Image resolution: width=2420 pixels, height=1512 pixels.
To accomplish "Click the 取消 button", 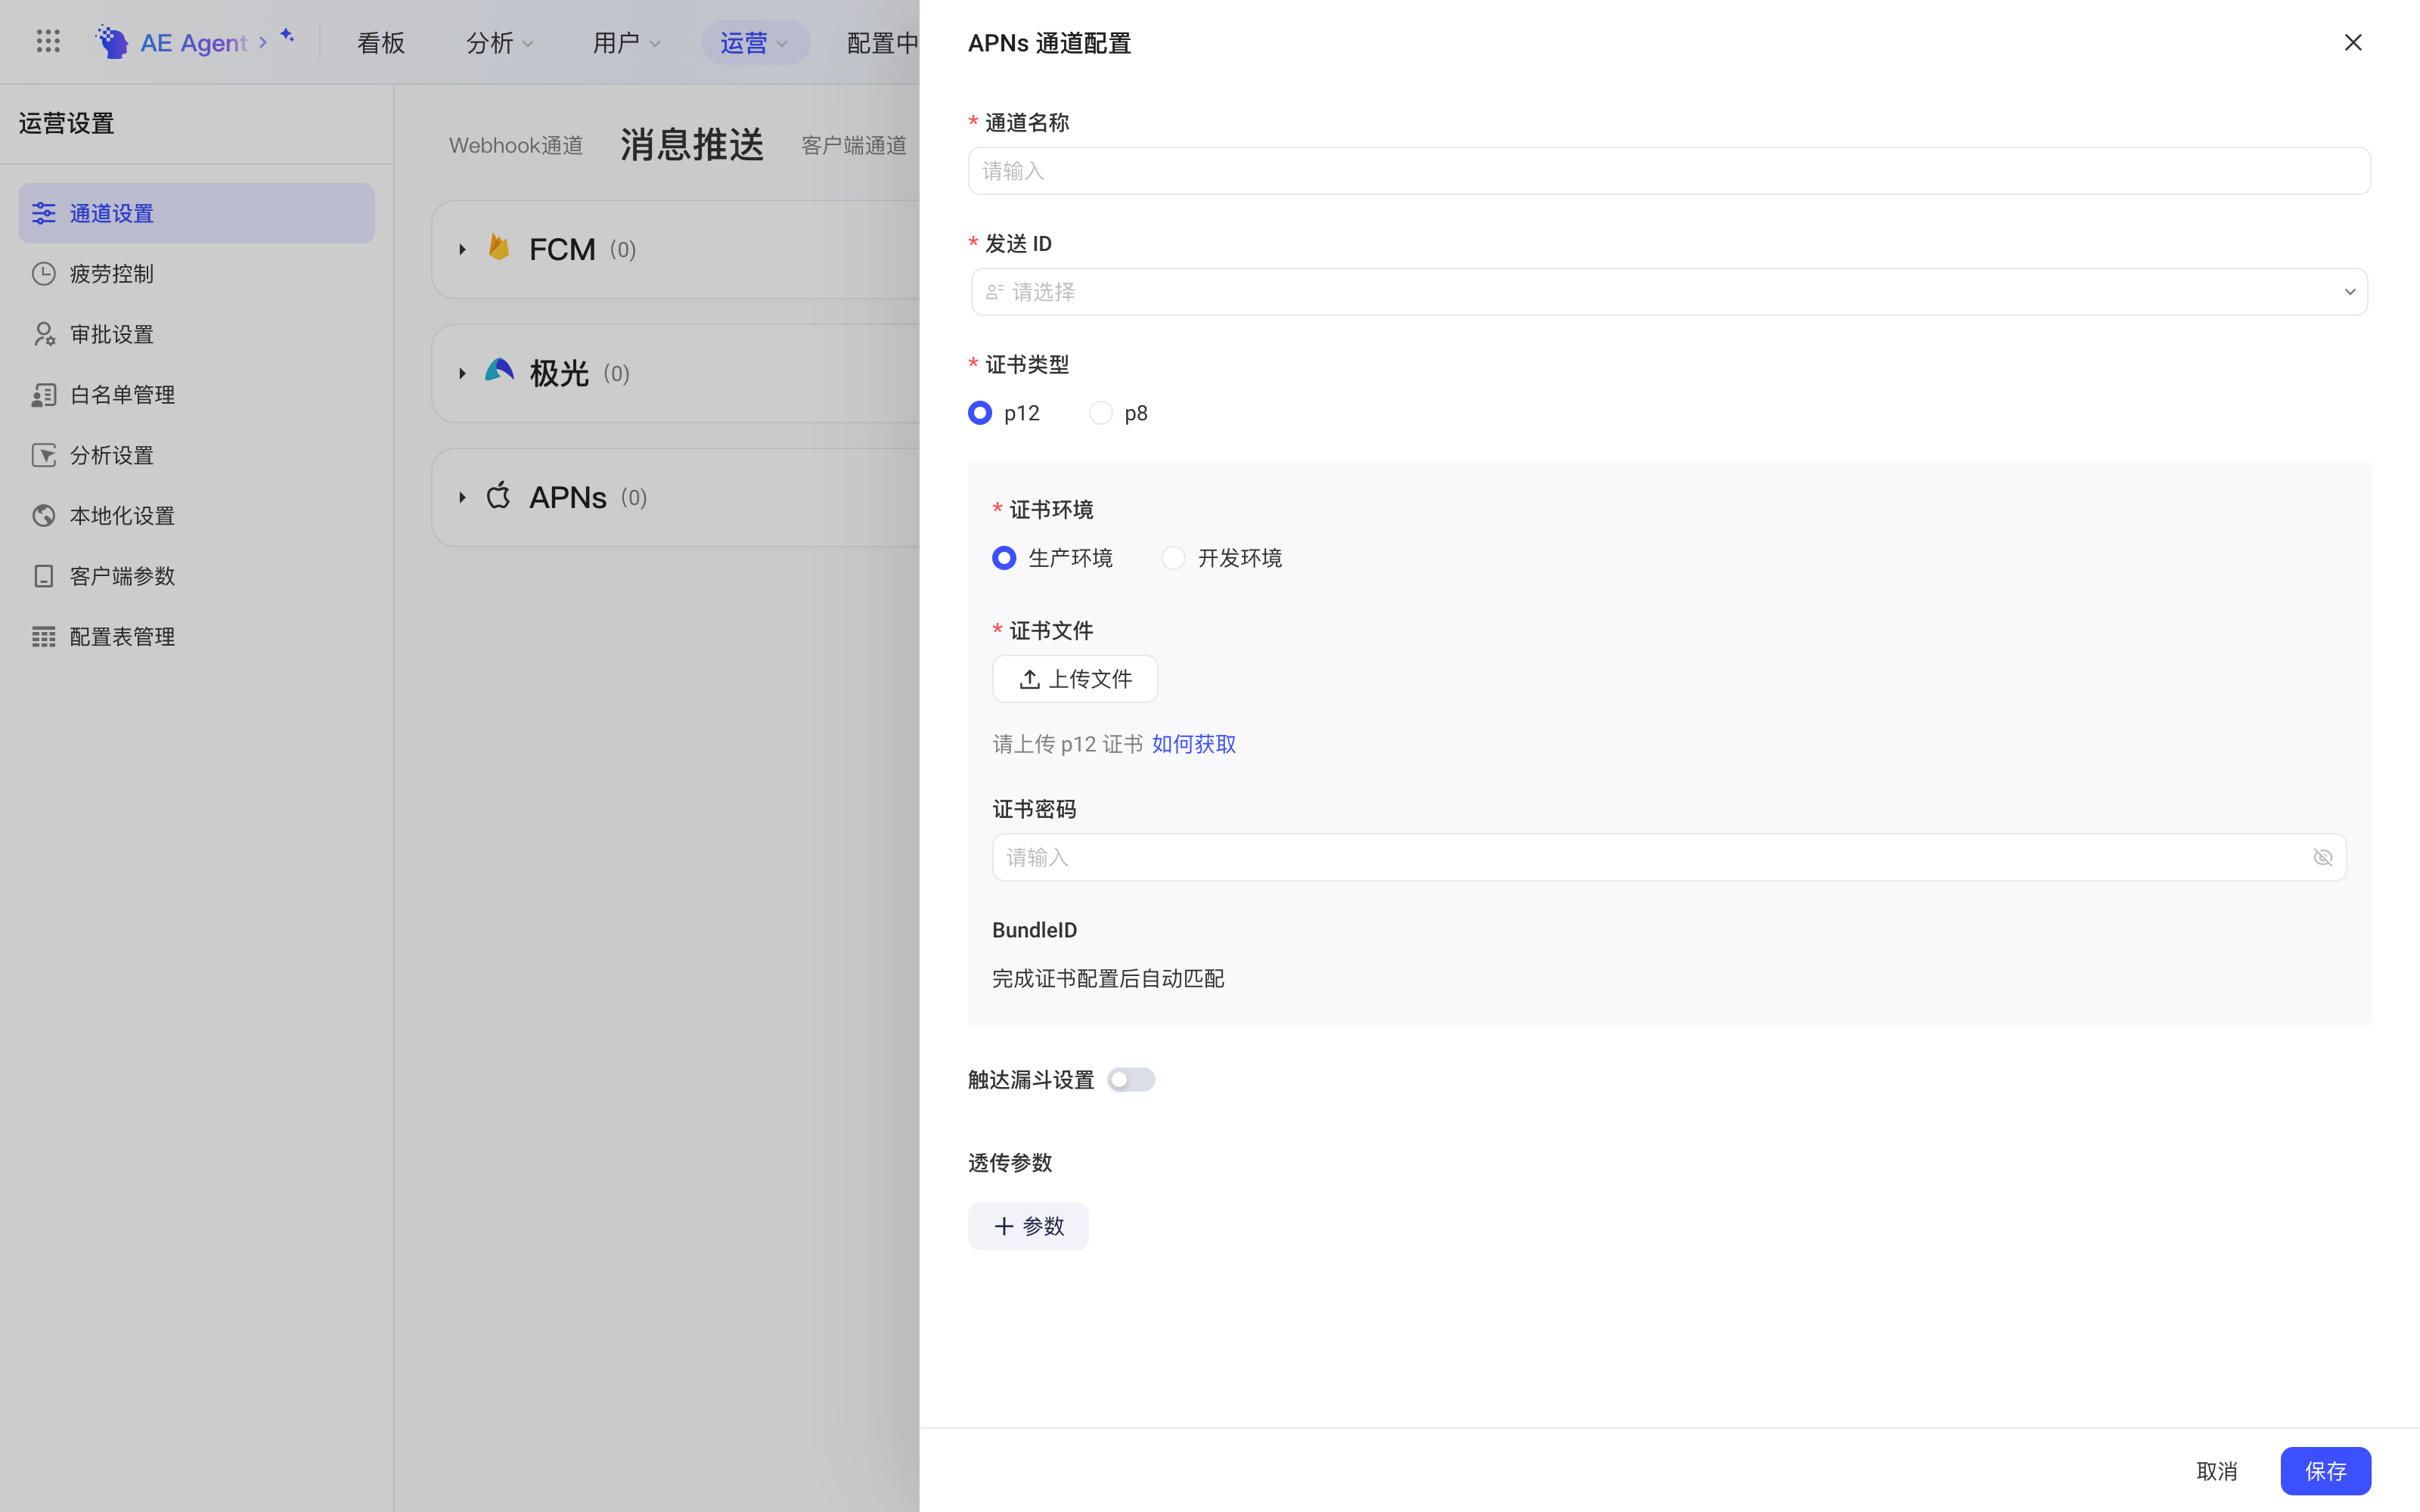I will 2216,1471.
